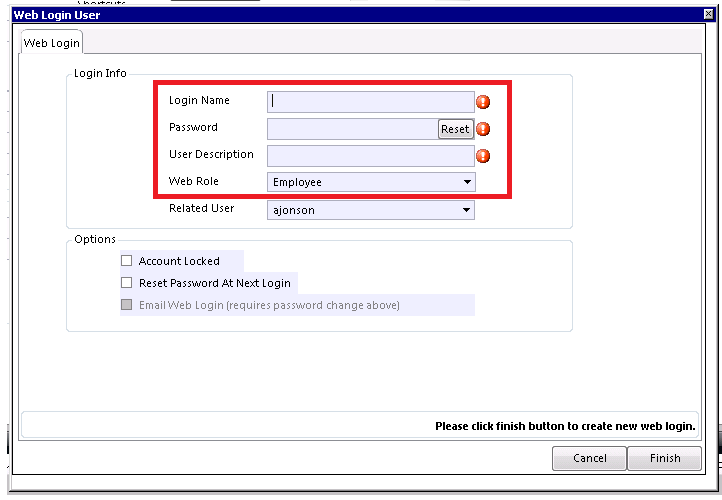
Task: Enable the Account Locked checkbox
Action: point(127,261)
